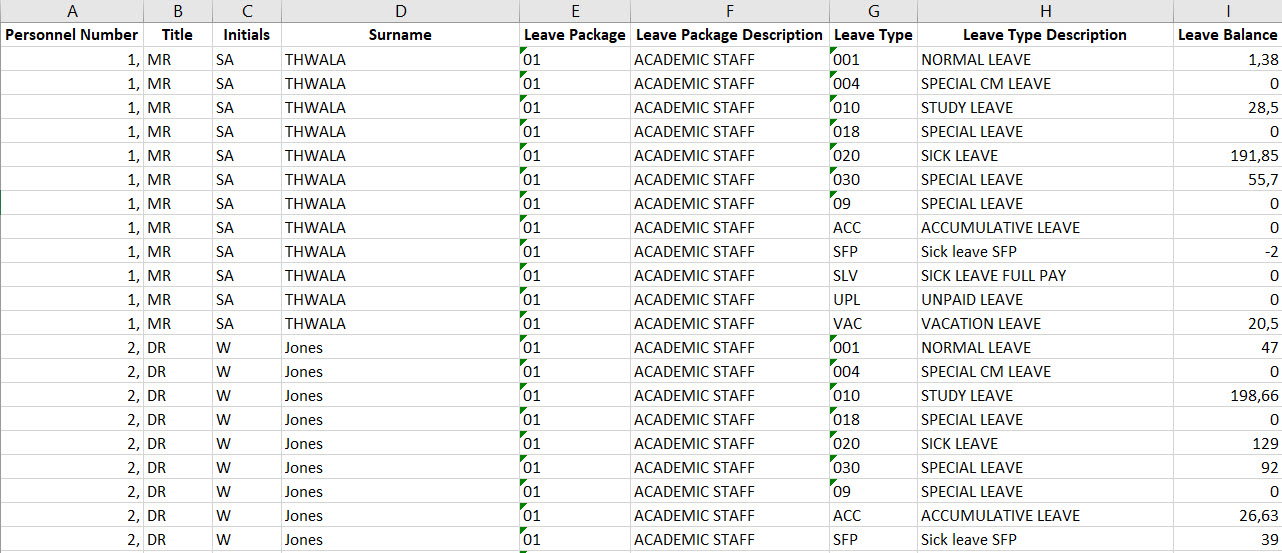Click the 'Leave Balance' header cell
Image resolution: width=1282 pixels, height=553 pixels.
click(x=1227, y=35)
